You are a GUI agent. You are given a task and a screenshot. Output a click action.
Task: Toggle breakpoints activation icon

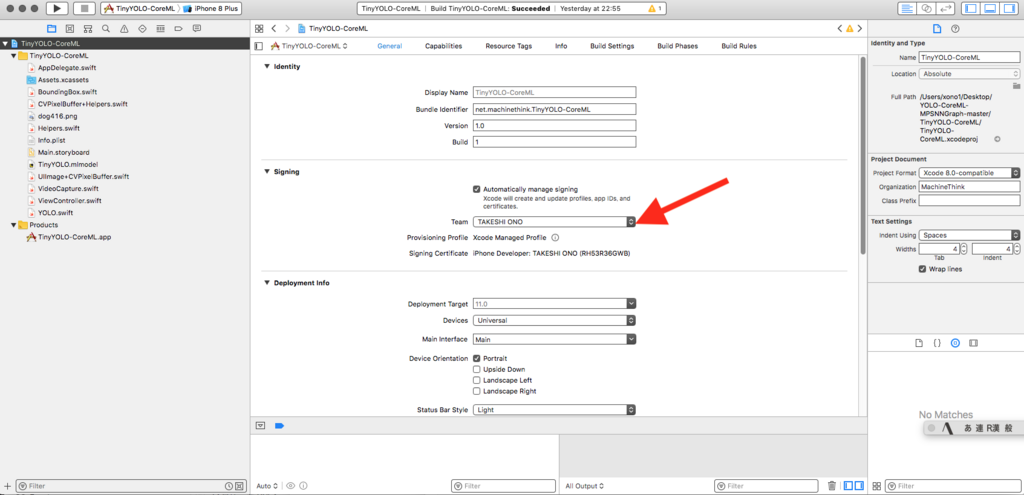pos(280,425)
